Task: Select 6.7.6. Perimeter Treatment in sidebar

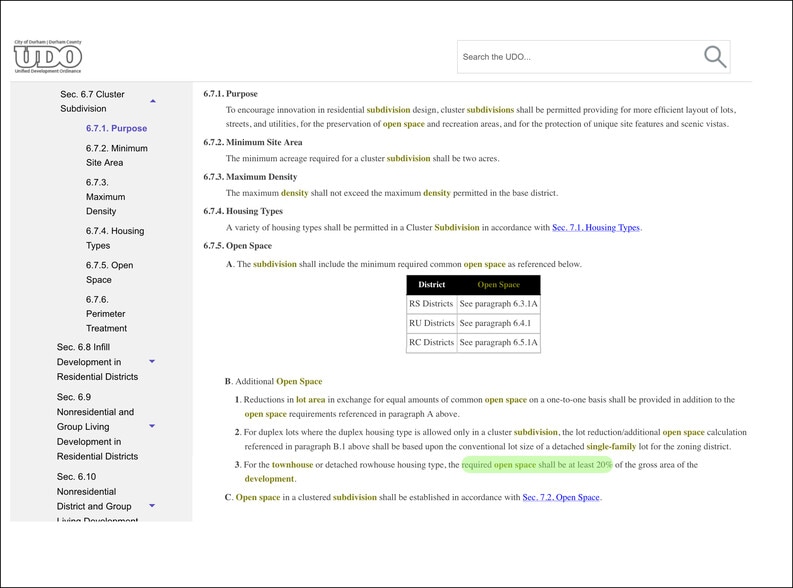Action: [x=106, y=314]
